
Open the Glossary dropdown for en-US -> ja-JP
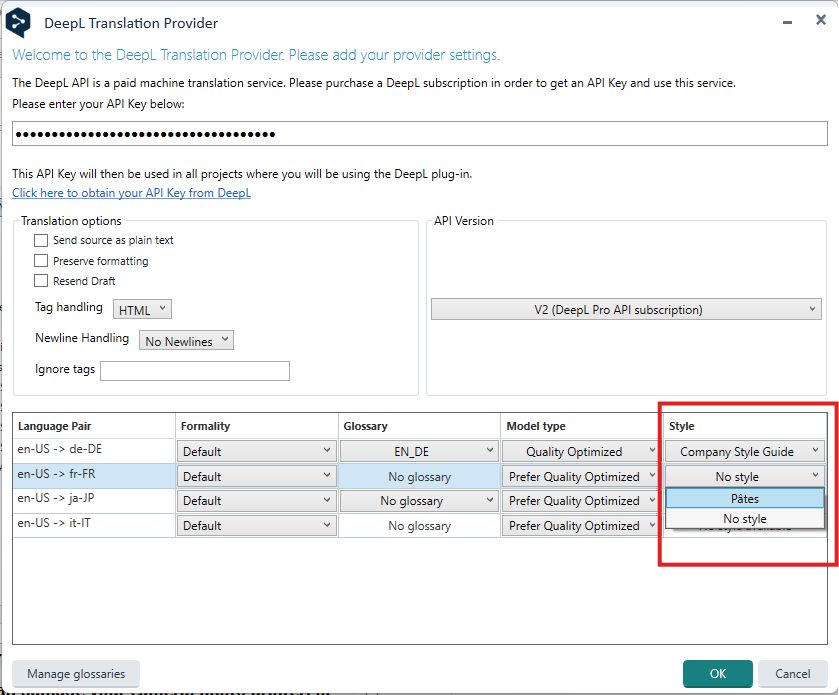(417, 500)
